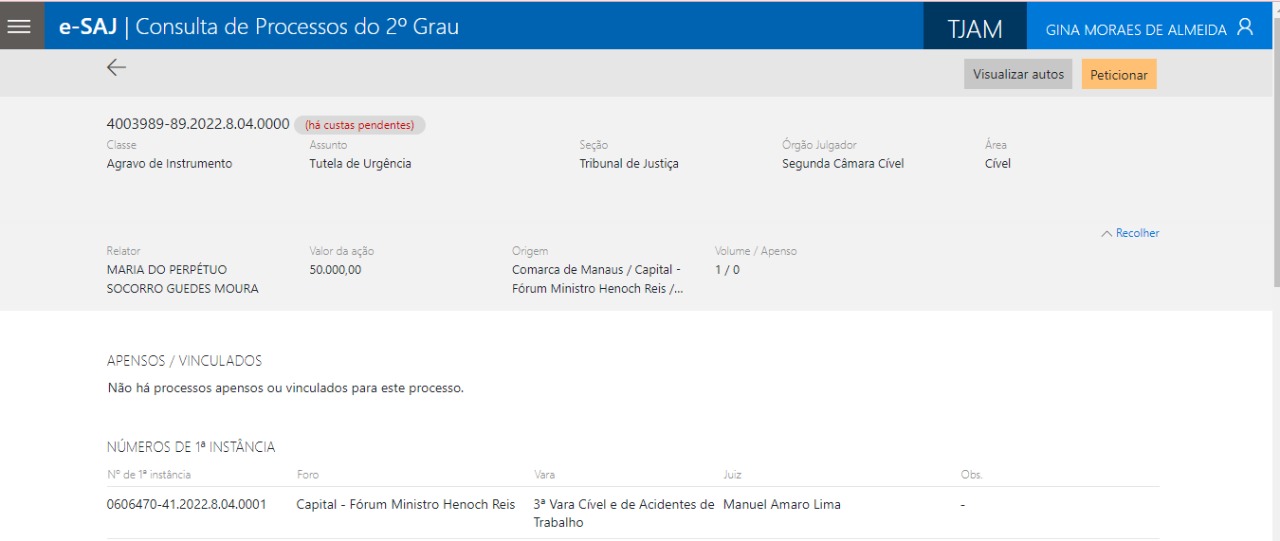Click the Peticionar button
The width and height of the screenshot is (1280, 541).
1118,75
